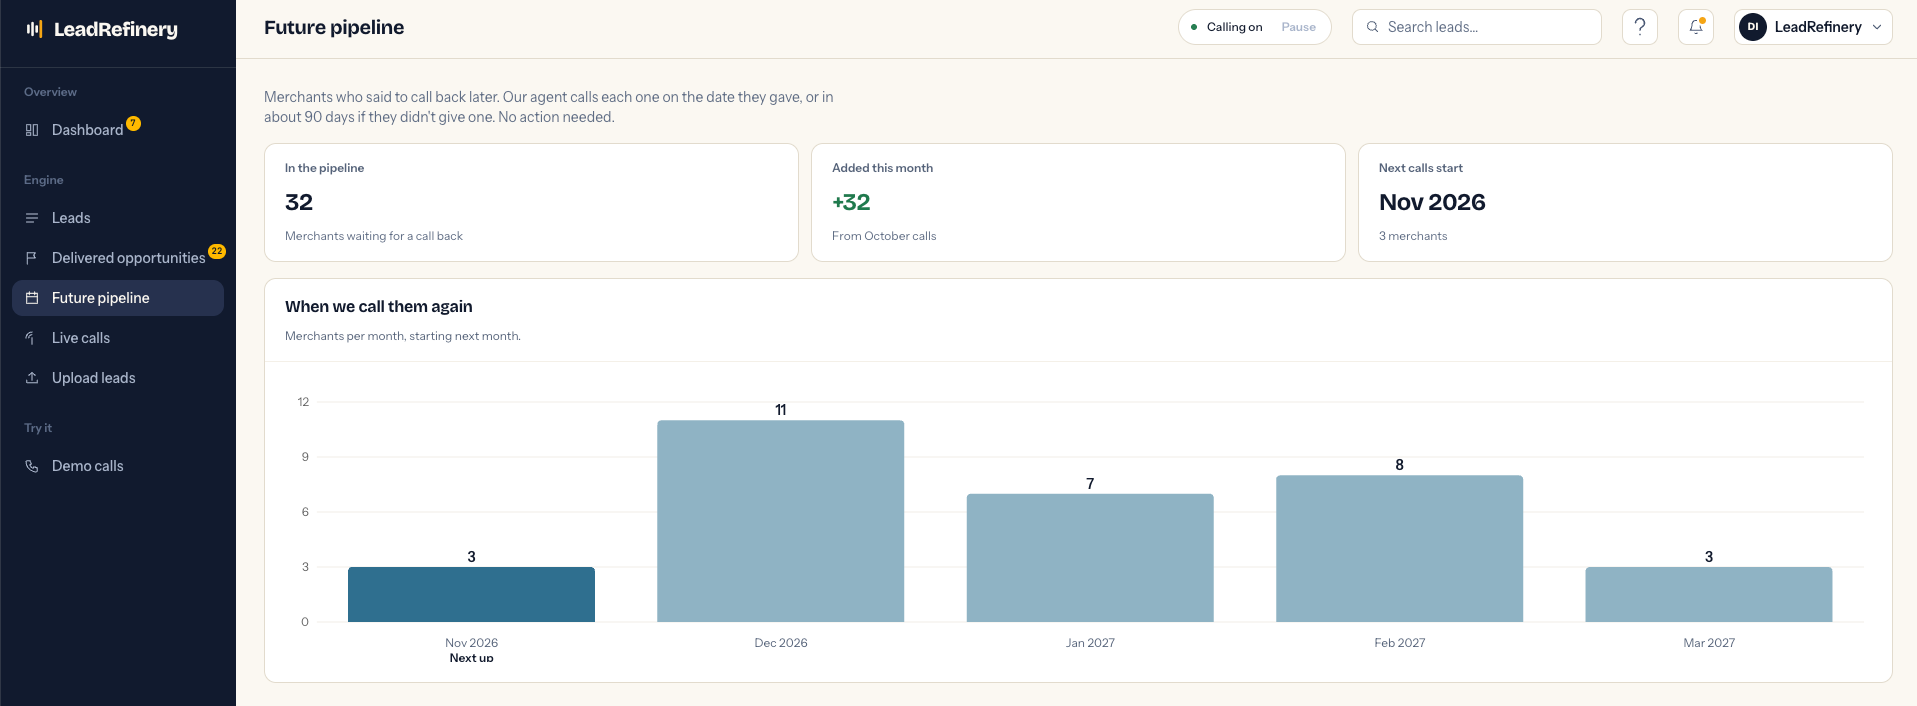Click 'Feb 2027' axis label

coord(1399,643)
